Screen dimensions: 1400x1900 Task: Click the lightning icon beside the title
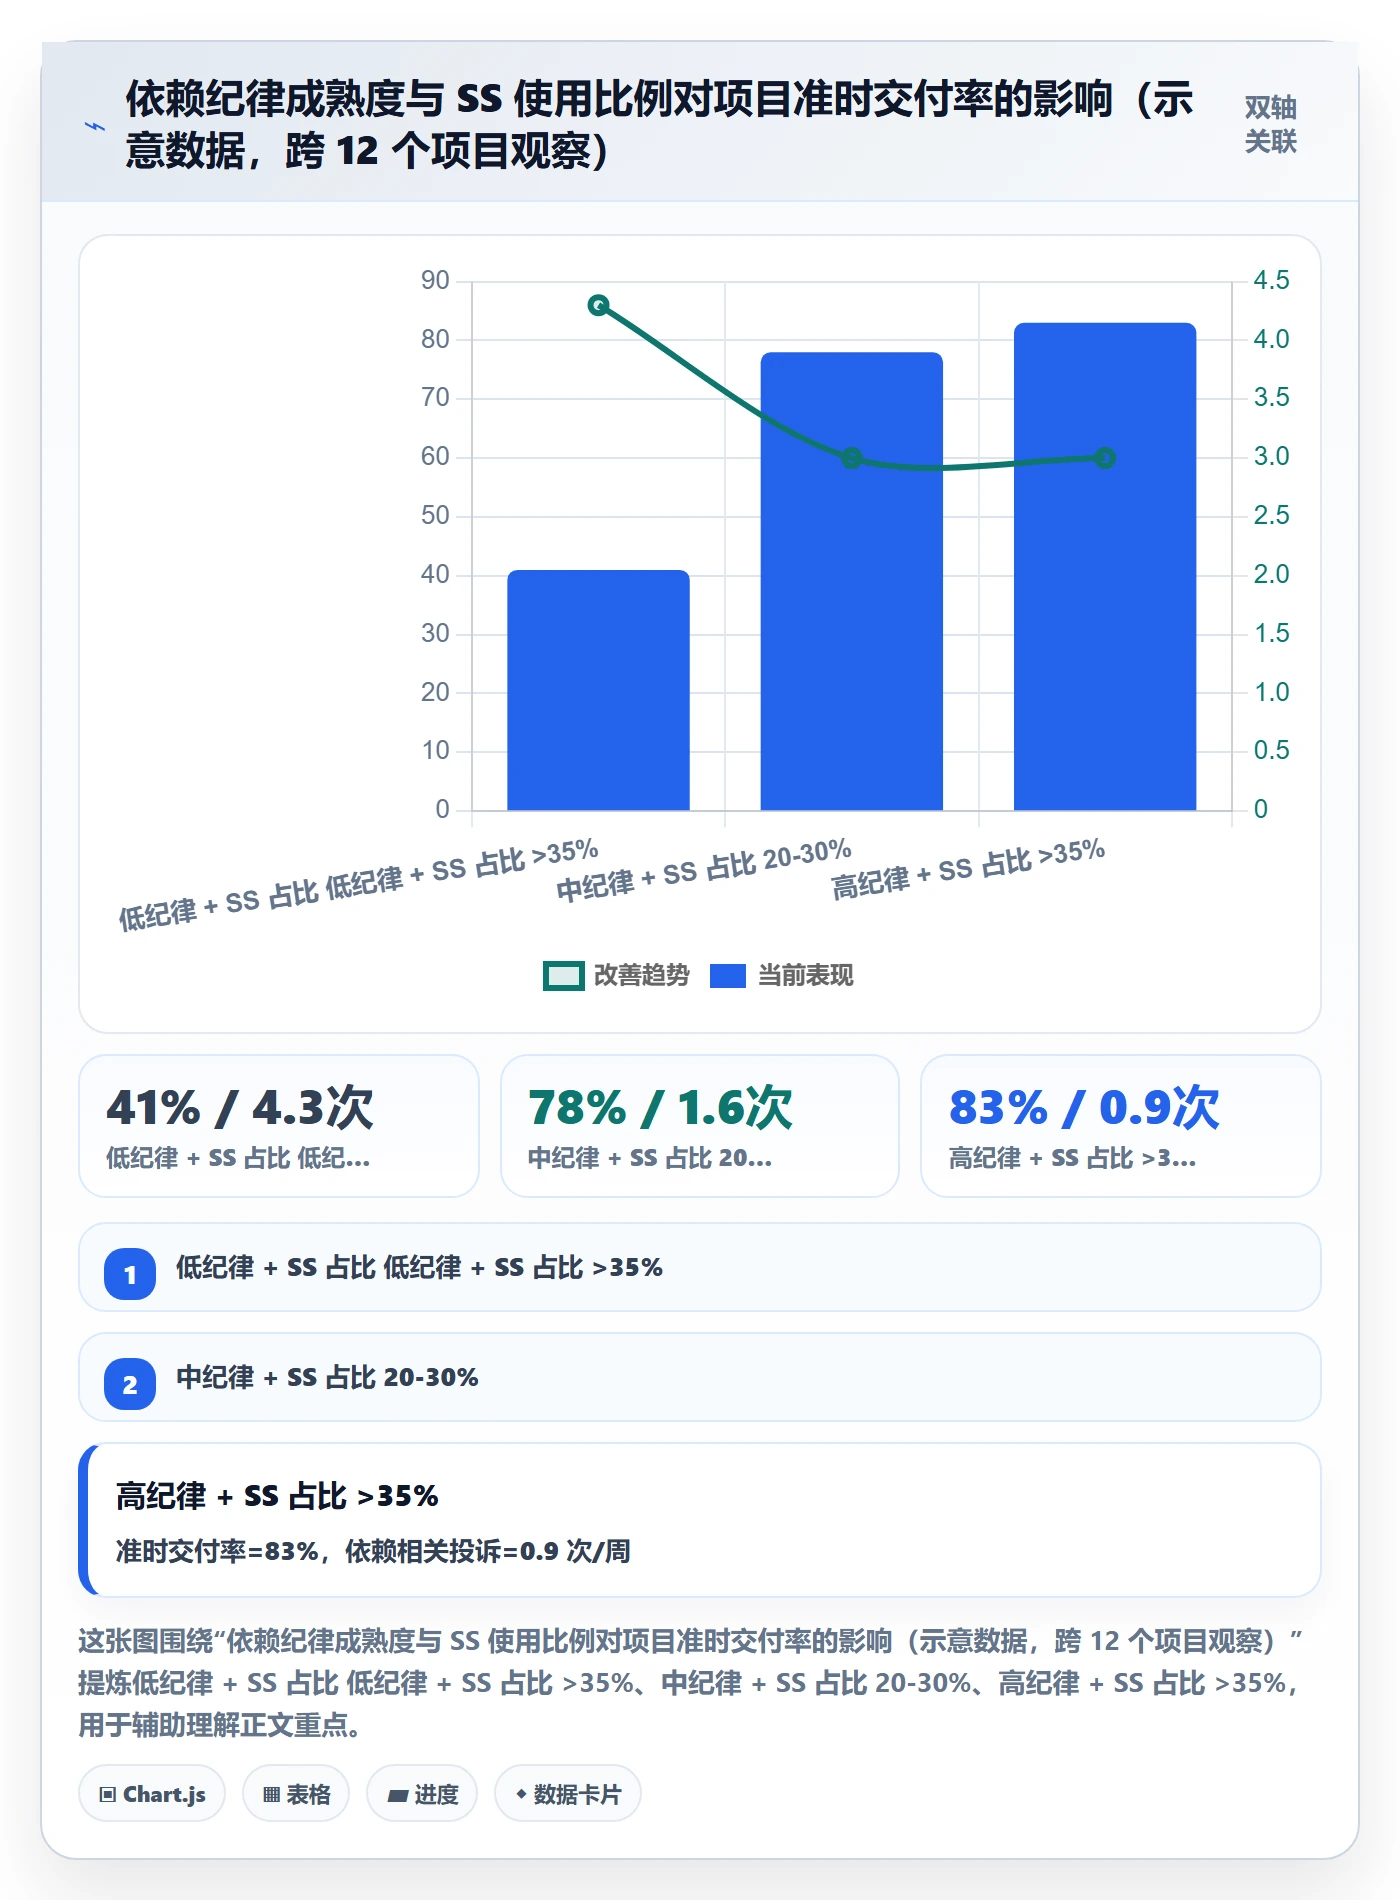point(95,126)
